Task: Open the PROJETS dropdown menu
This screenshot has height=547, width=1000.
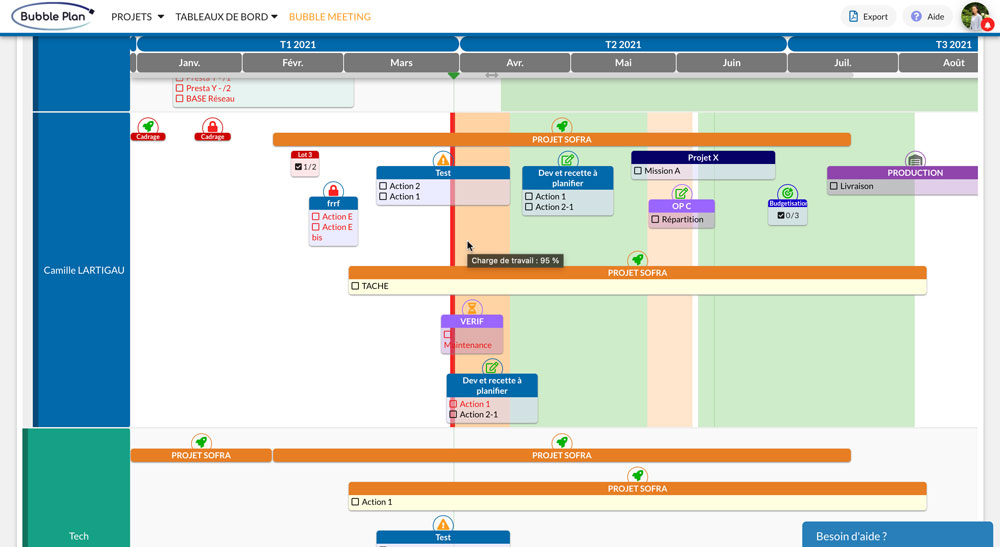Action: (x=137, y=17)
